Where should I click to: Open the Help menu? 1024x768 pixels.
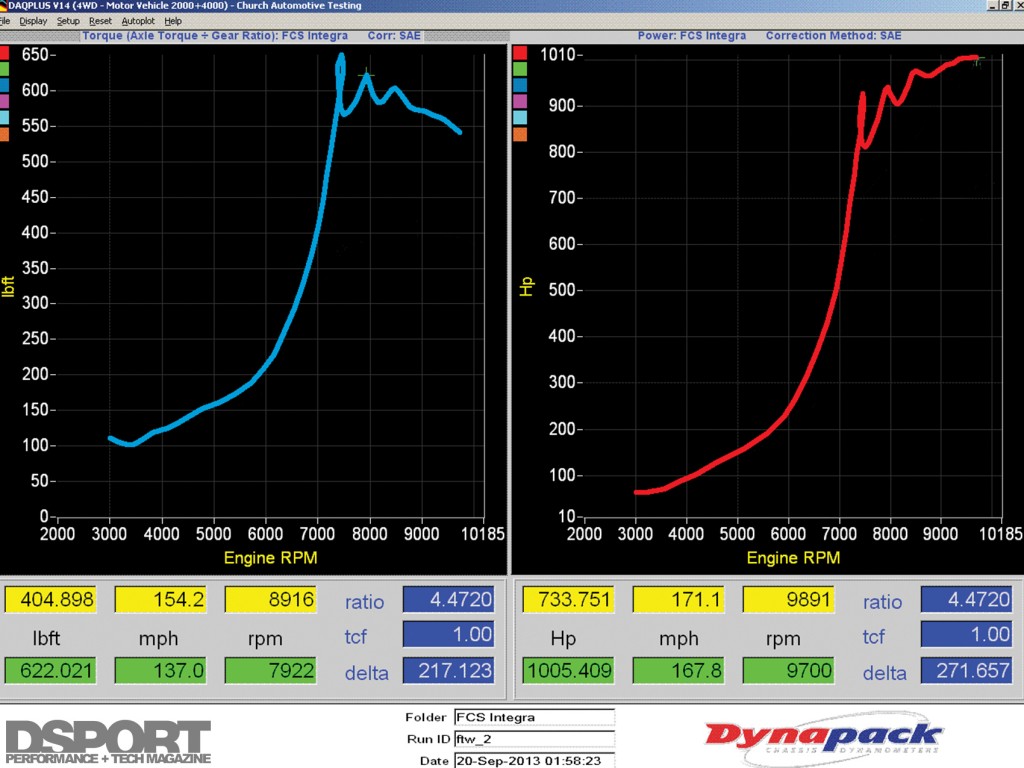click(173, 20)
